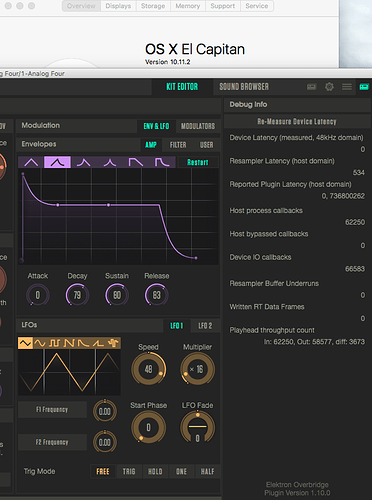Select the sawtooth LFO waveform icon
This screenshot has height=500, width=372.
click(69, 343)
